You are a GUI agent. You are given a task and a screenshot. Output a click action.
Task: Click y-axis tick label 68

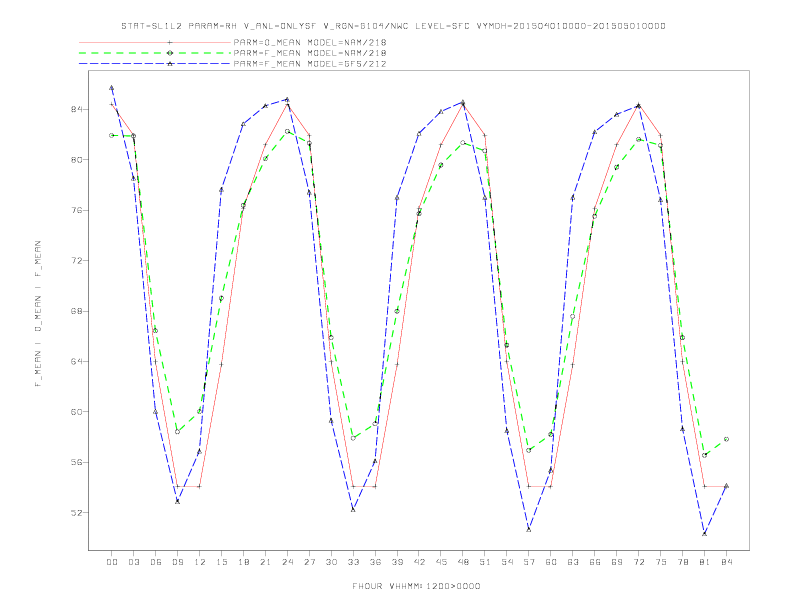(x=76, y=312)
